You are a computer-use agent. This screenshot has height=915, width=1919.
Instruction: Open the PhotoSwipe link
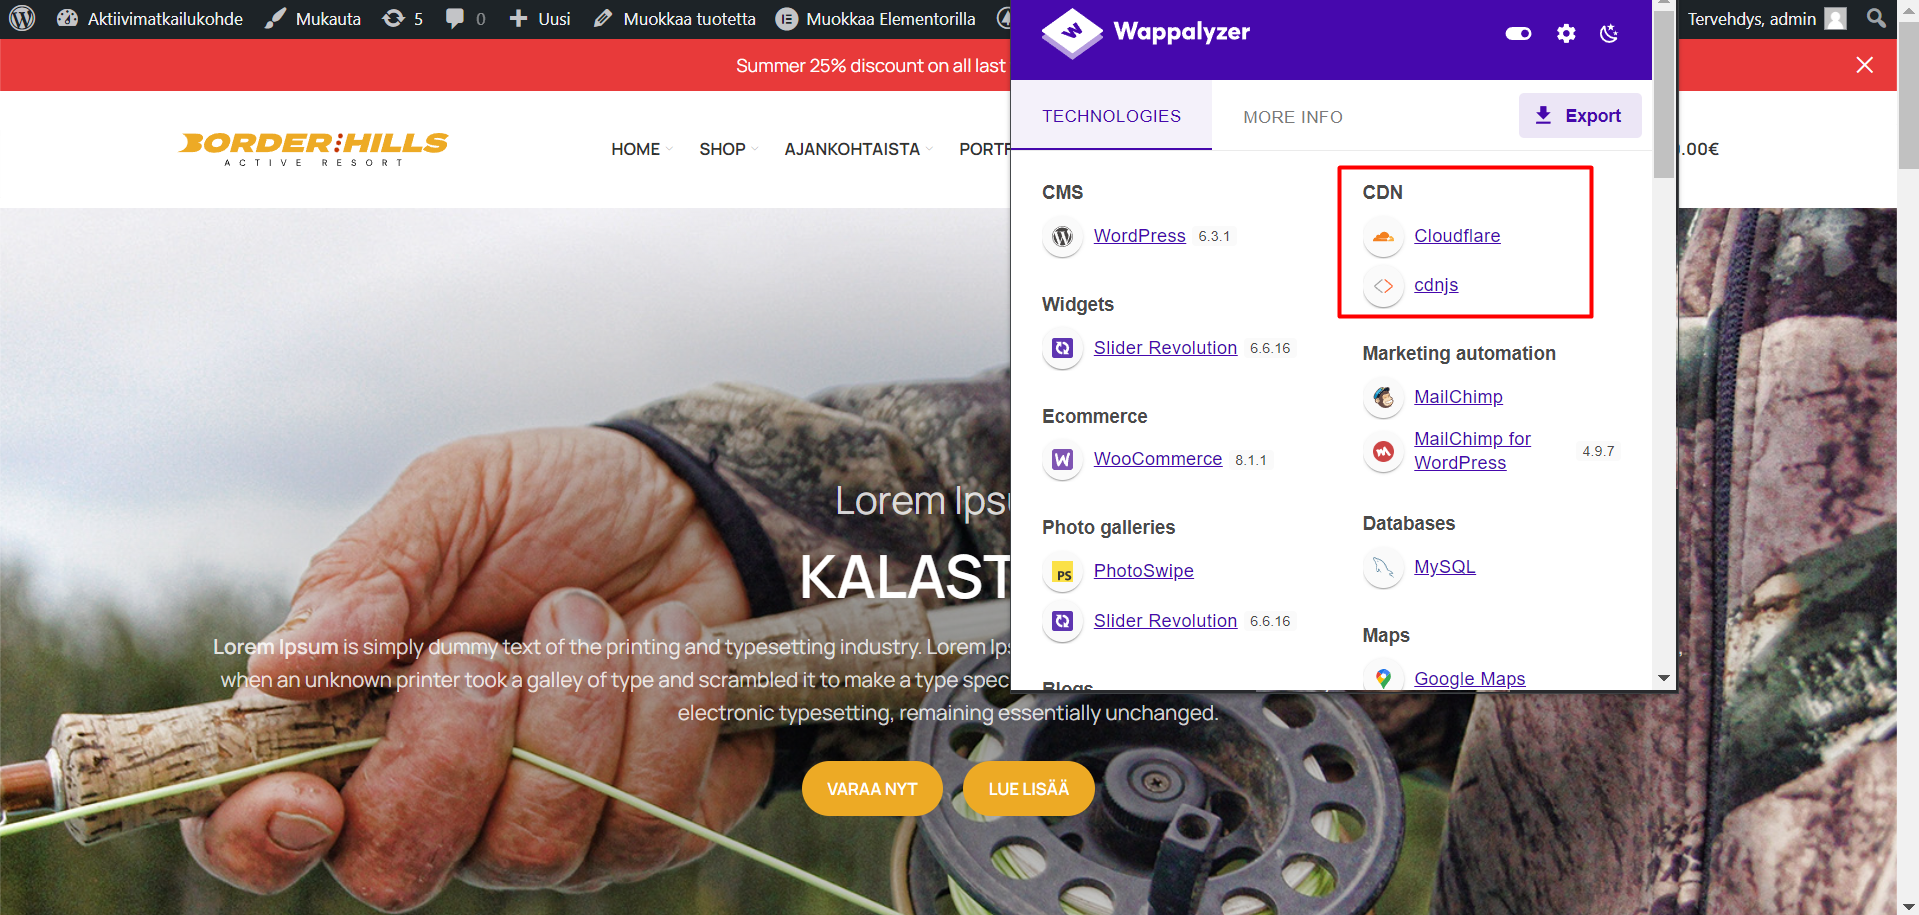tap(1143, 571)
